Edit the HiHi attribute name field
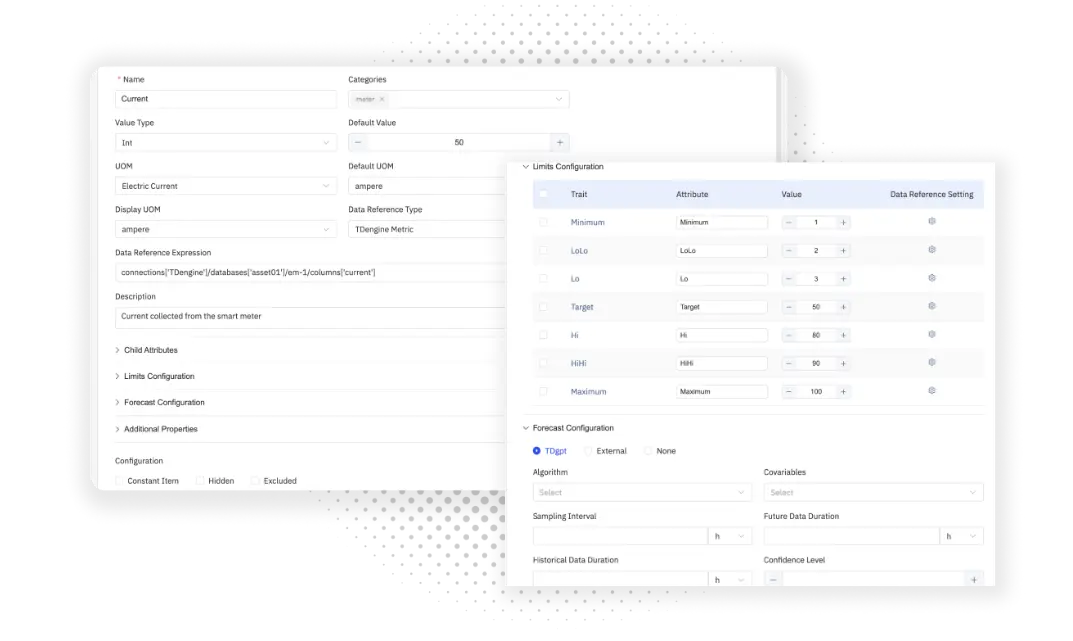 721,363
